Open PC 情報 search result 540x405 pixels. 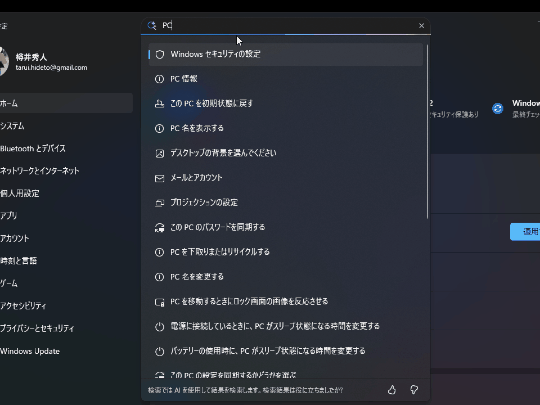pyautogui.click(x=285, y=79)
